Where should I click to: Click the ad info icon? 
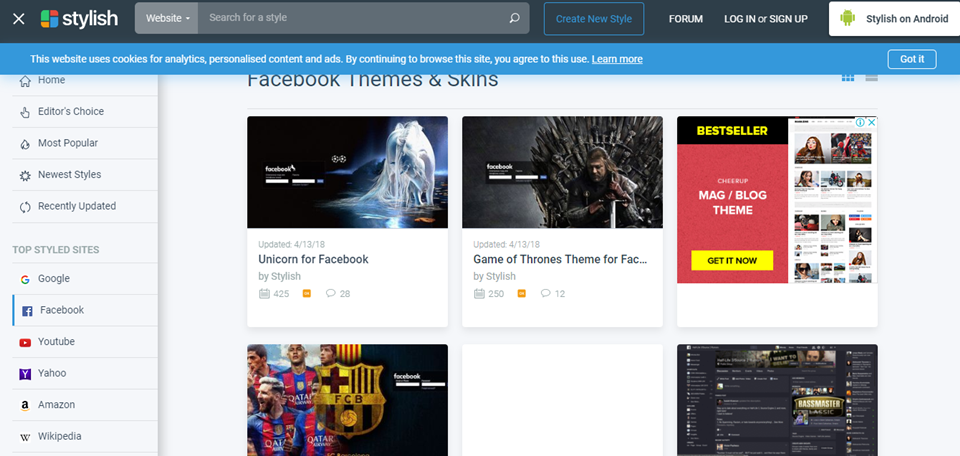[x=860, y=122]
